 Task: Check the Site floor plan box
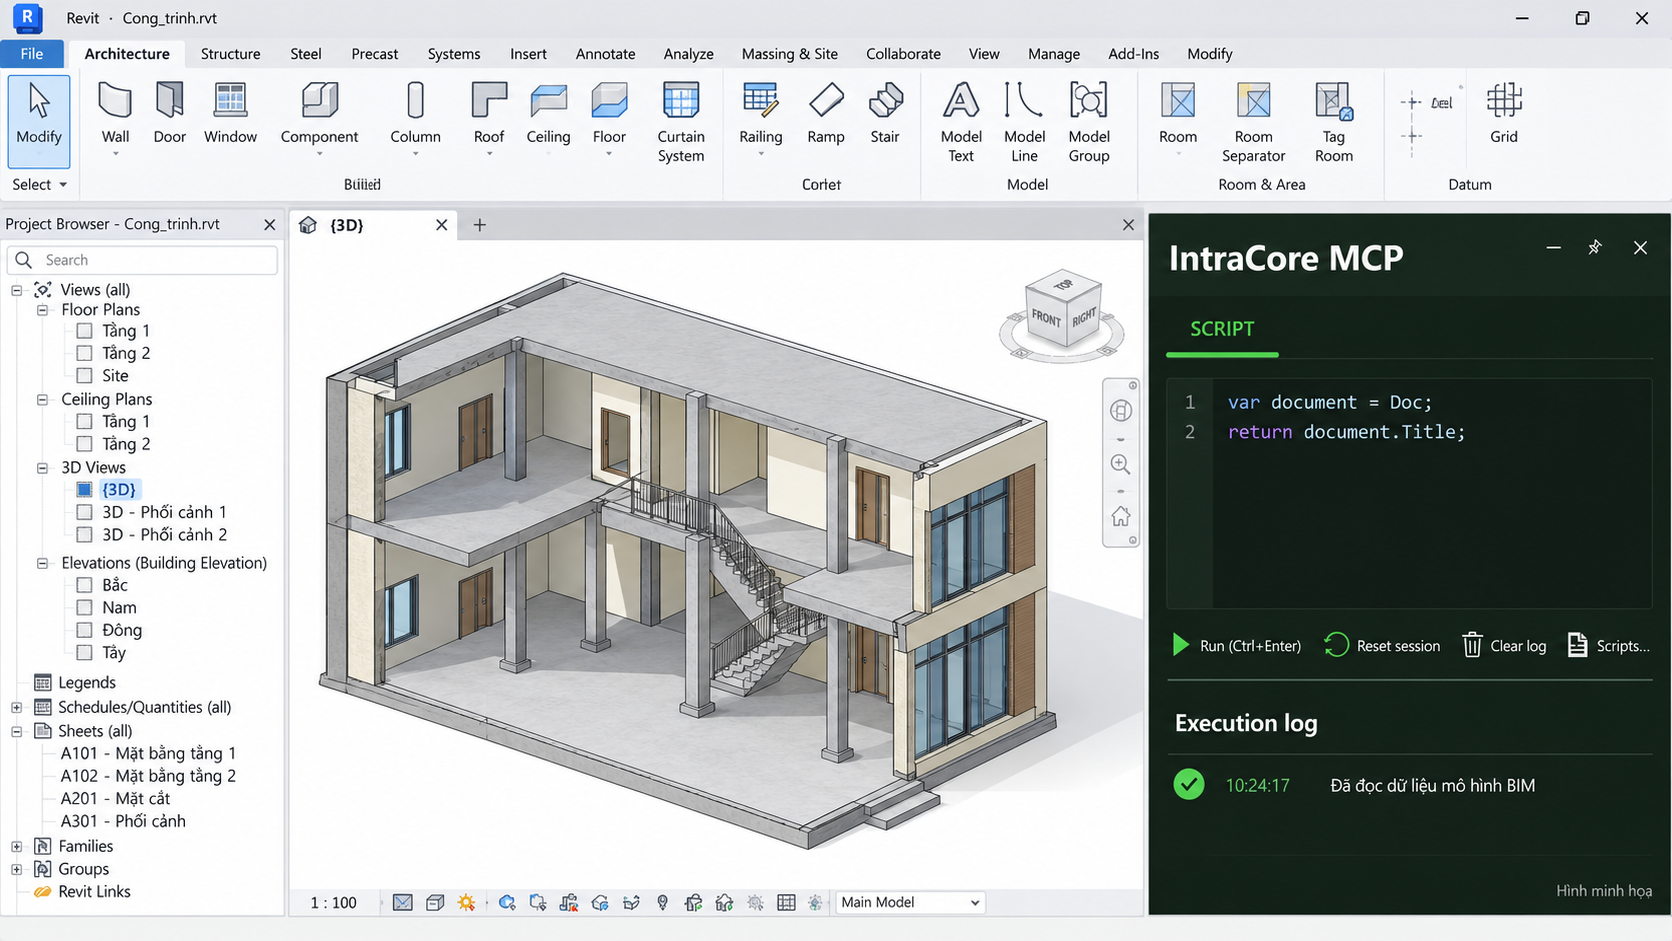pos(84,376)
